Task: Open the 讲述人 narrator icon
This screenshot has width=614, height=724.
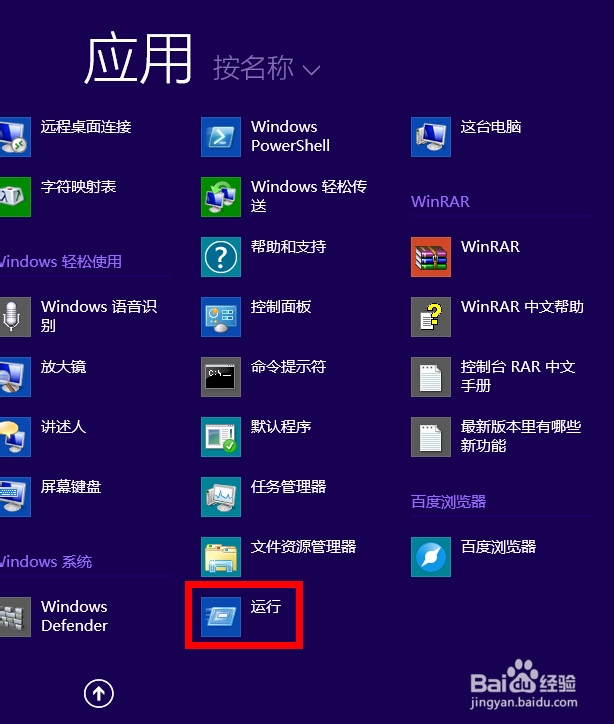Action: pos(15,437)
